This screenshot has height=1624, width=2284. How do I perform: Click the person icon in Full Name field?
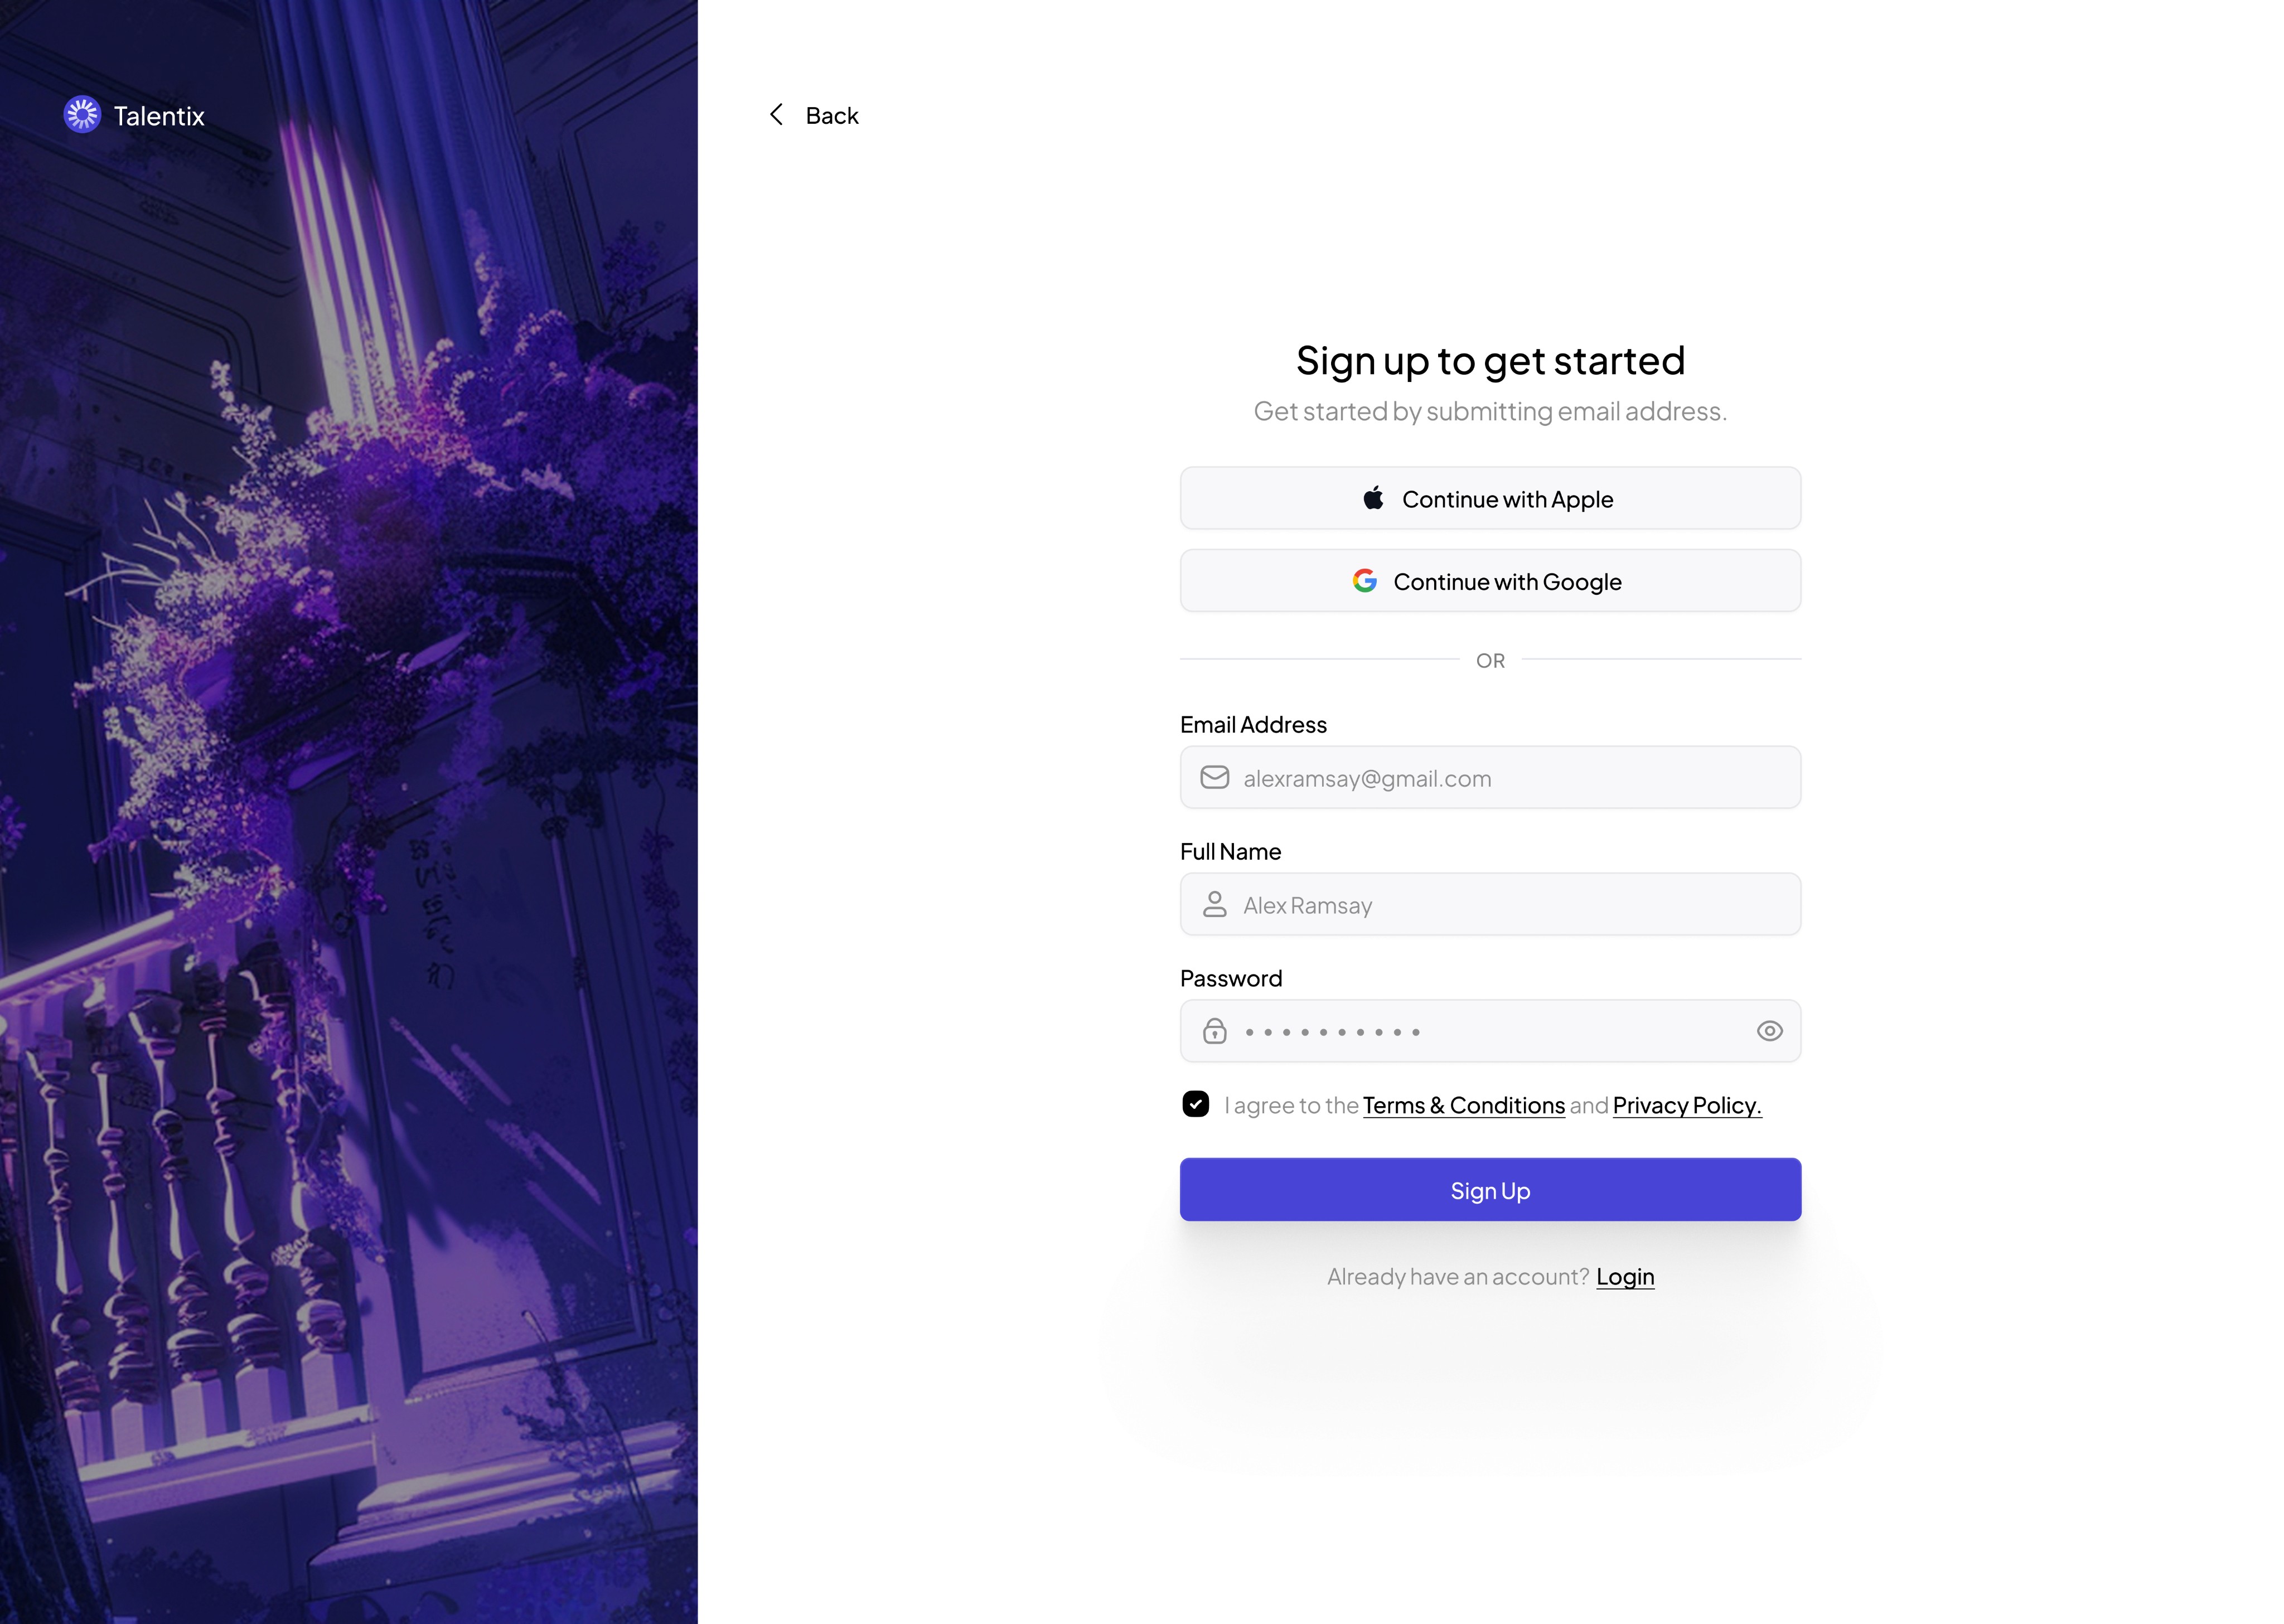click(x=1214, y=905)
